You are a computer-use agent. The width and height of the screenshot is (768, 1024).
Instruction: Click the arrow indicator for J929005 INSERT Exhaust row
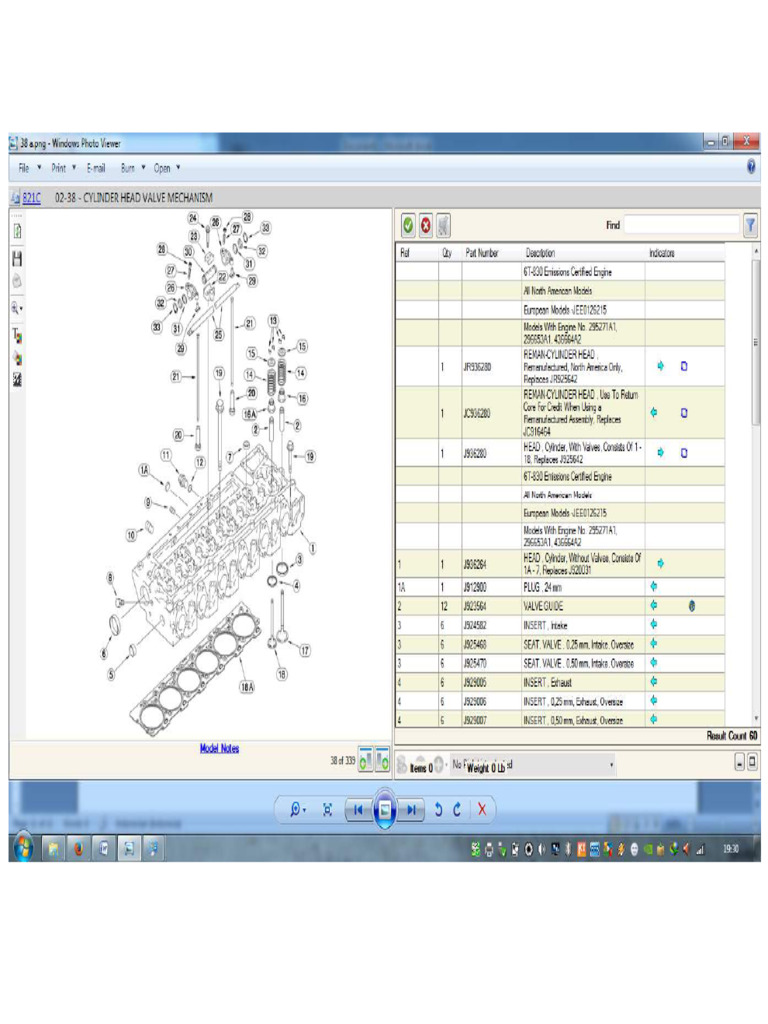pos(654,682)
